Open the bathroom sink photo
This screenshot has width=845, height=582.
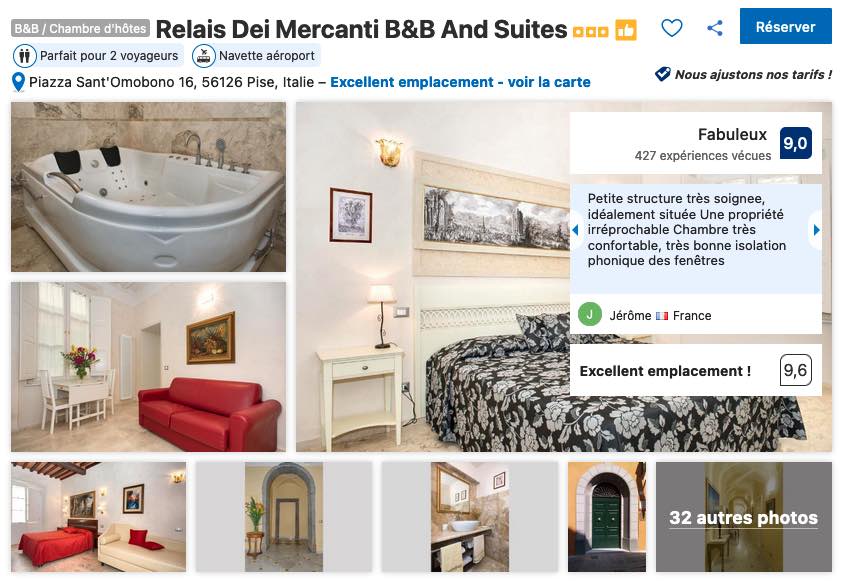click(x=469, y=517)
